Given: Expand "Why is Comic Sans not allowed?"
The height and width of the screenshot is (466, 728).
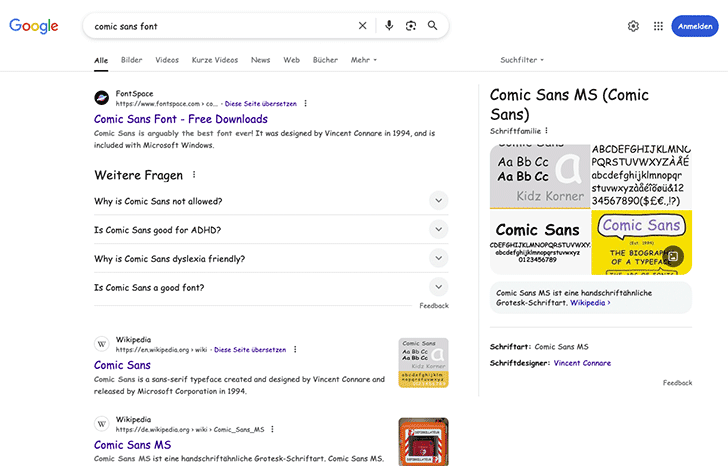Looking at the screenshot, I should click(271, 201).
